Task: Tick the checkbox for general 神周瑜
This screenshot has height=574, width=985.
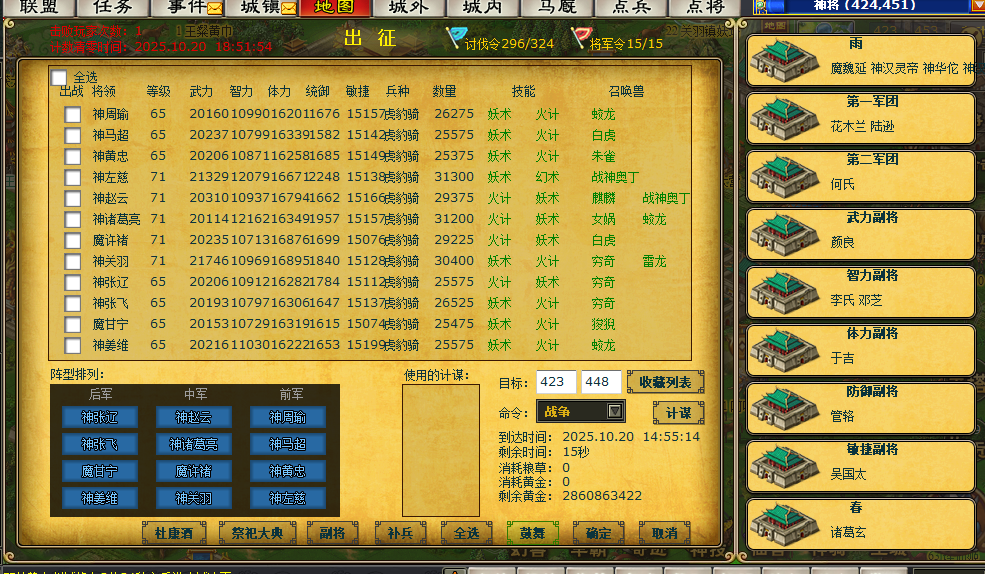Action: (73, 114)
